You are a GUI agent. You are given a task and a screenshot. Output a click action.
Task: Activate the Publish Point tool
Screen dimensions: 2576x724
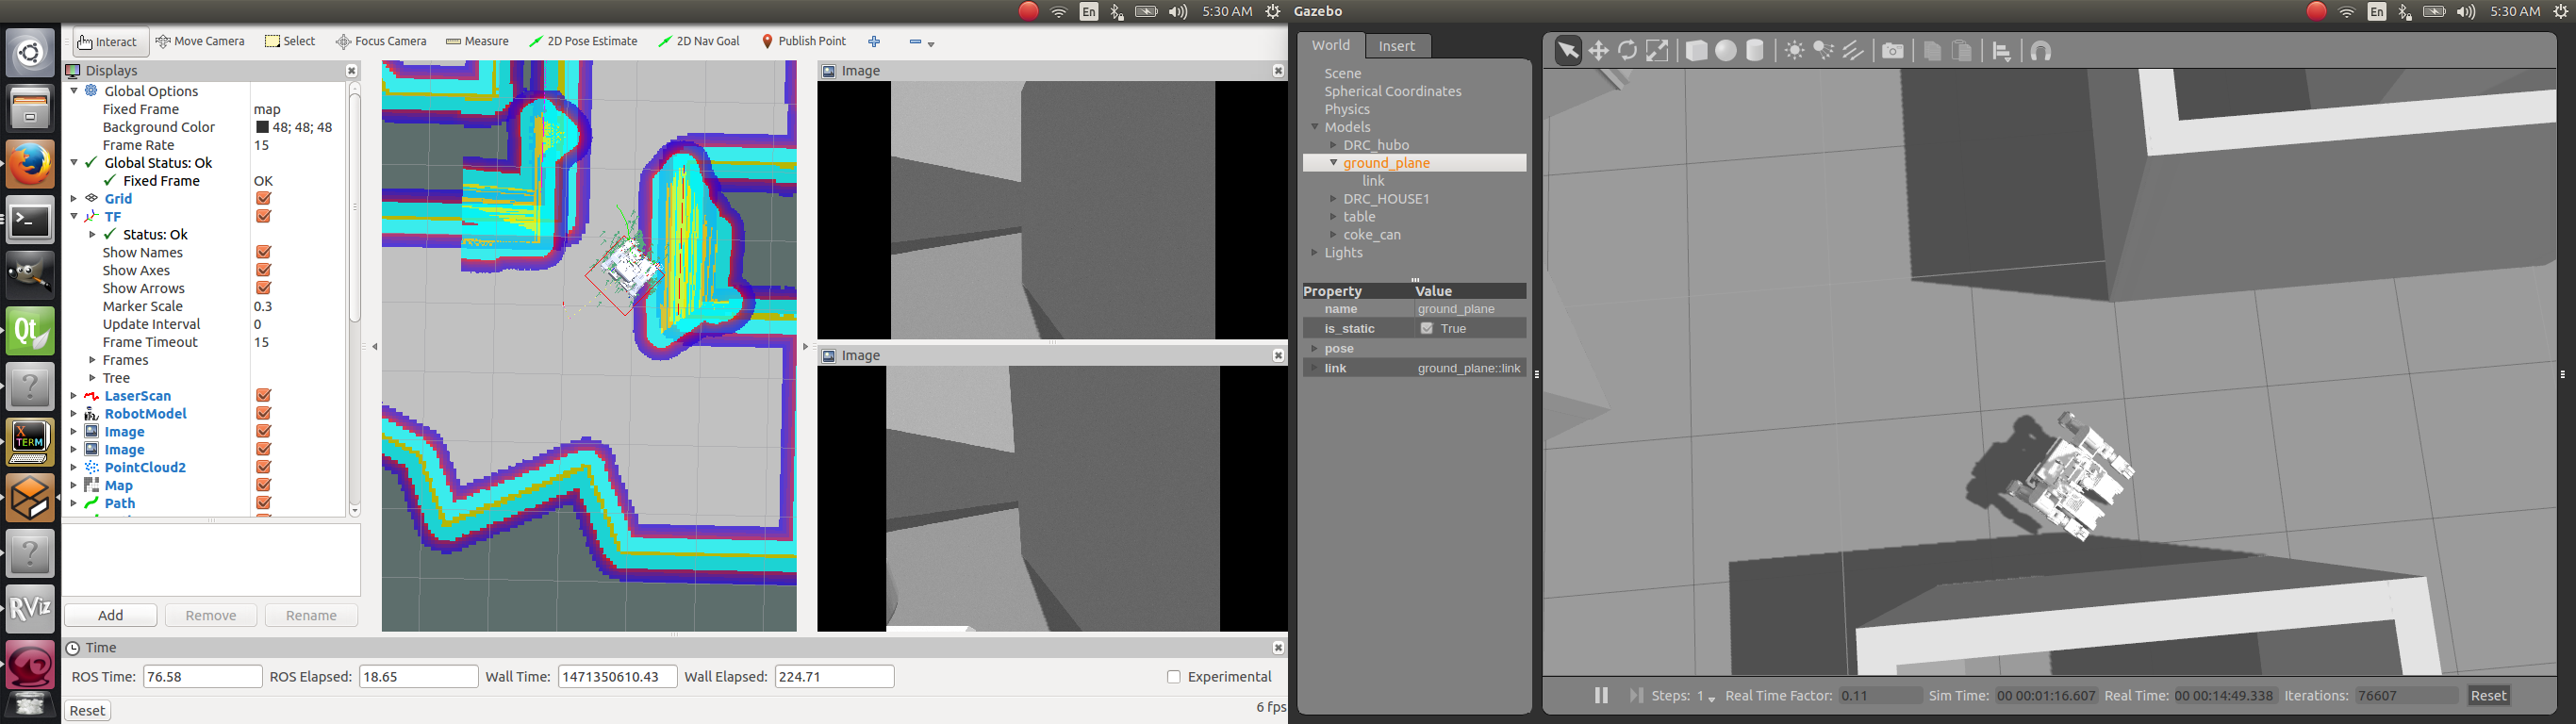click(x=804, y=42)
